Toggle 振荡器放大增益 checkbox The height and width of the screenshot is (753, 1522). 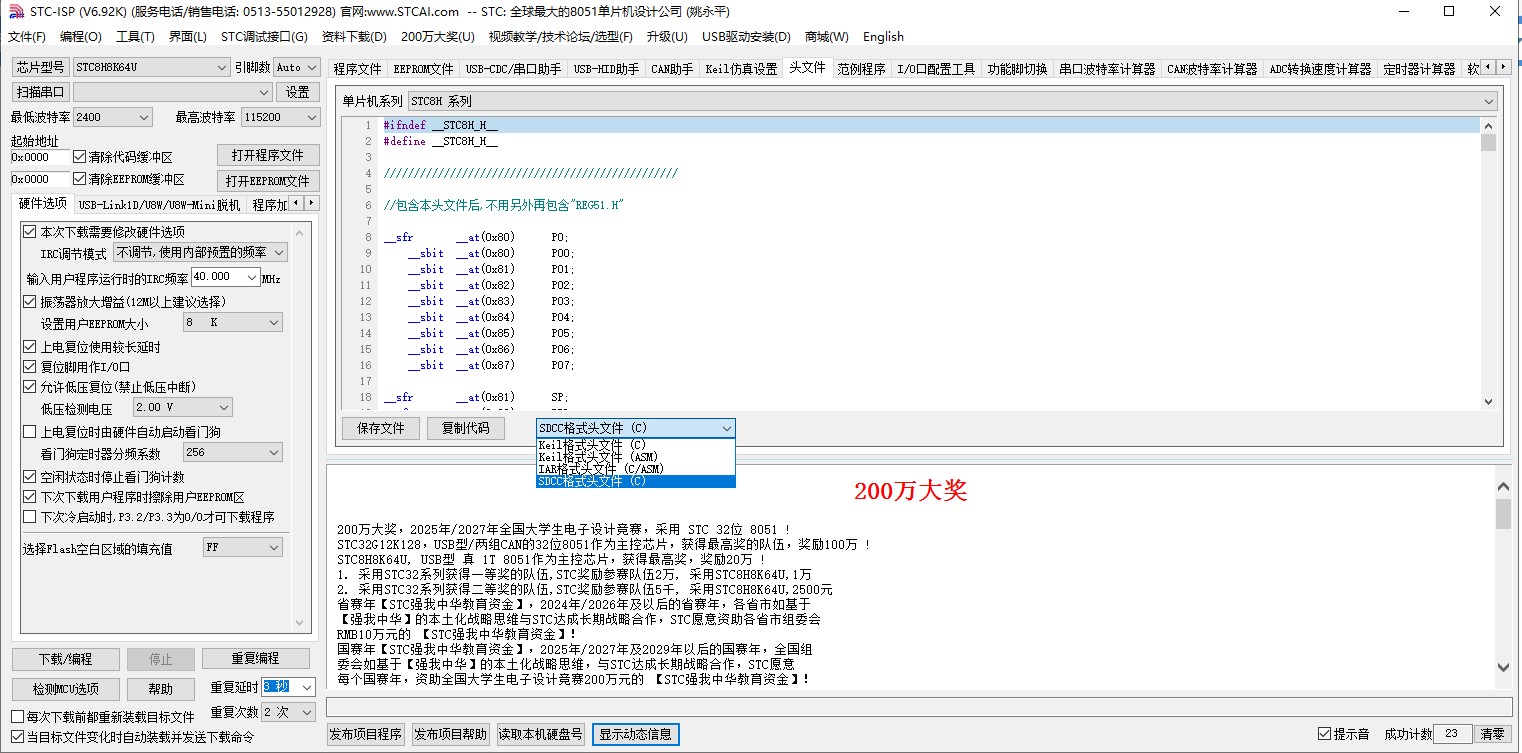[30, 302]
